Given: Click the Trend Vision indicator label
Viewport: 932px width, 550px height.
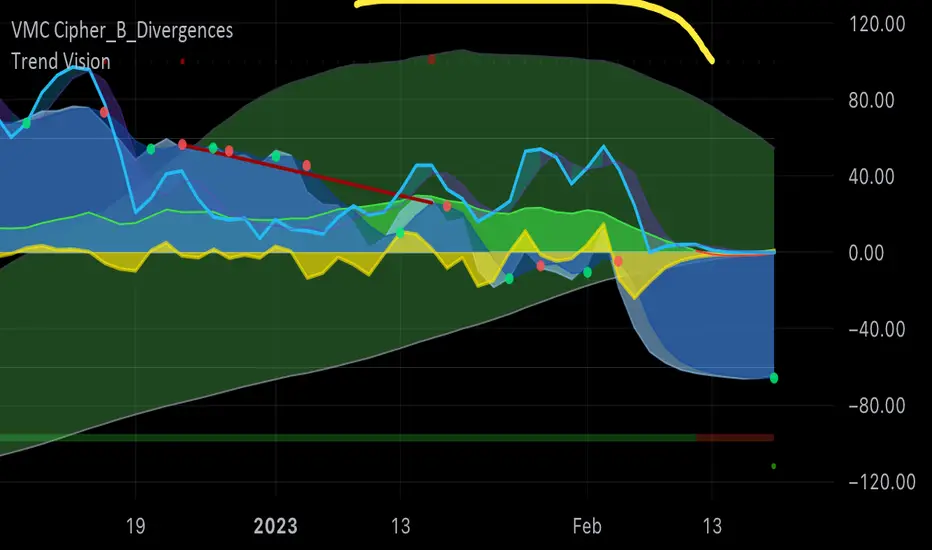Looking at the screenshot, I should tap(61, 61).
